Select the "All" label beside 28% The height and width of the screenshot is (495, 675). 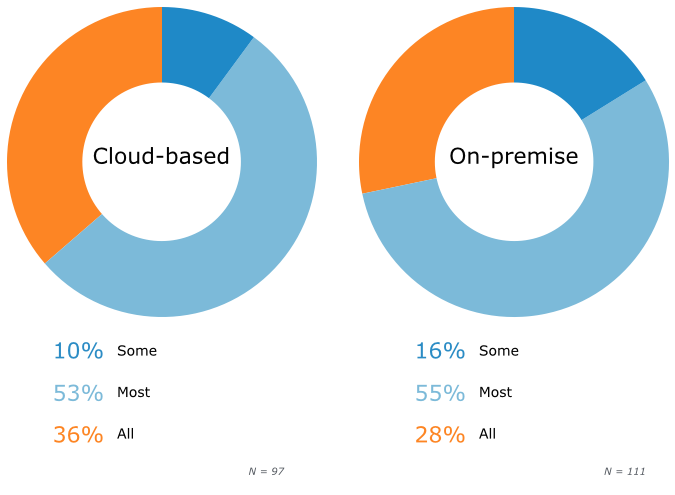pos(487,435)
